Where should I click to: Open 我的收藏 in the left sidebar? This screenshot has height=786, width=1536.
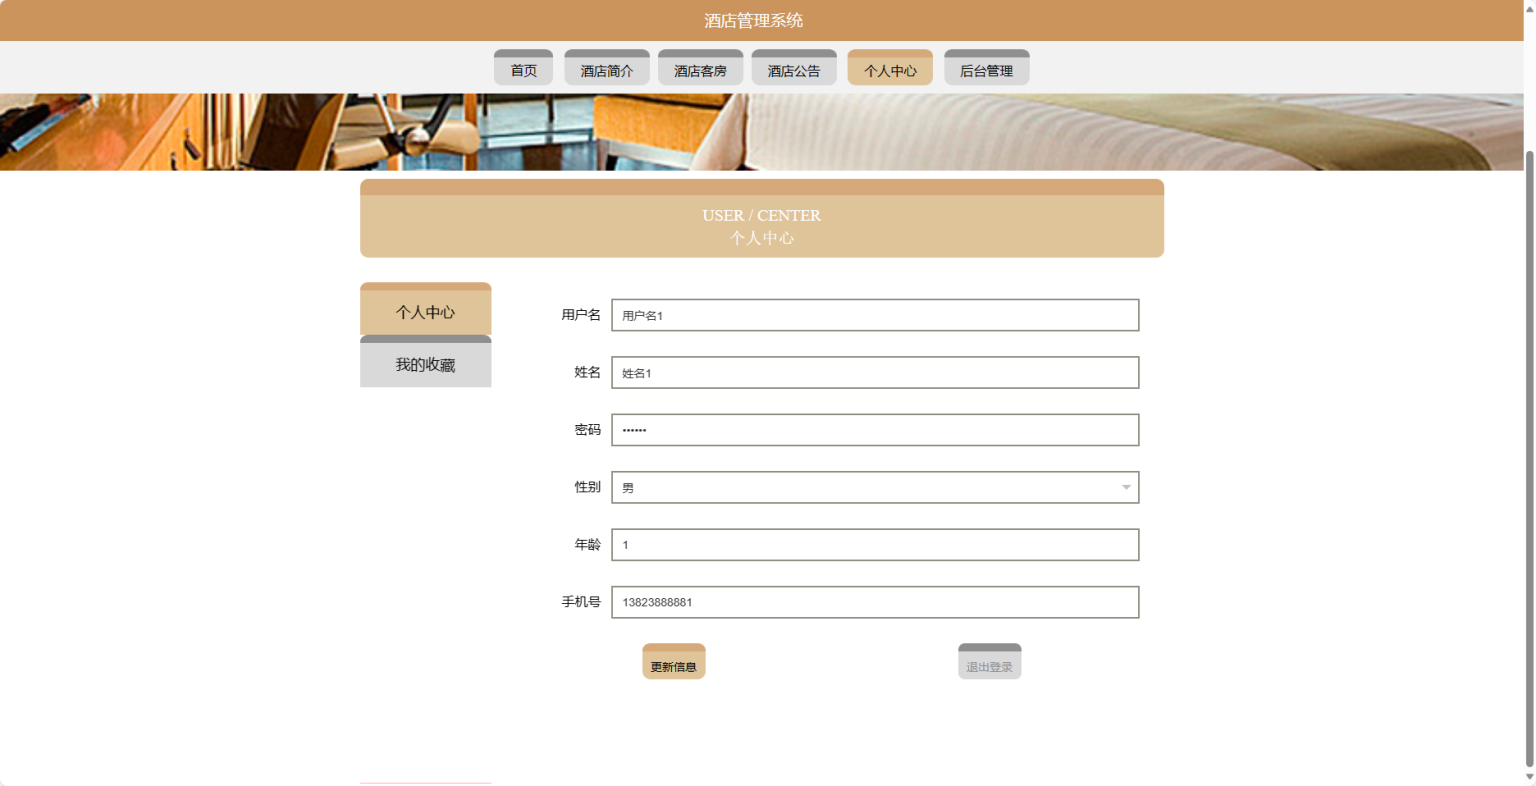coord(425,364)
